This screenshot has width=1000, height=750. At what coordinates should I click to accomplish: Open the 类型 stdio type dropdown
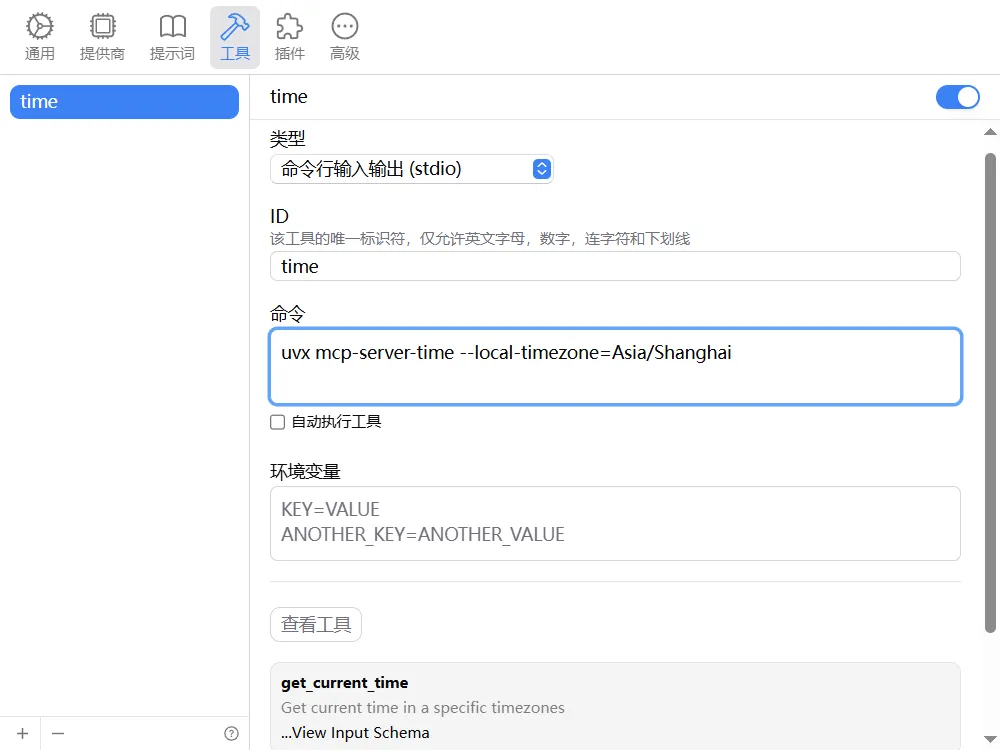(x=411, y=169)
